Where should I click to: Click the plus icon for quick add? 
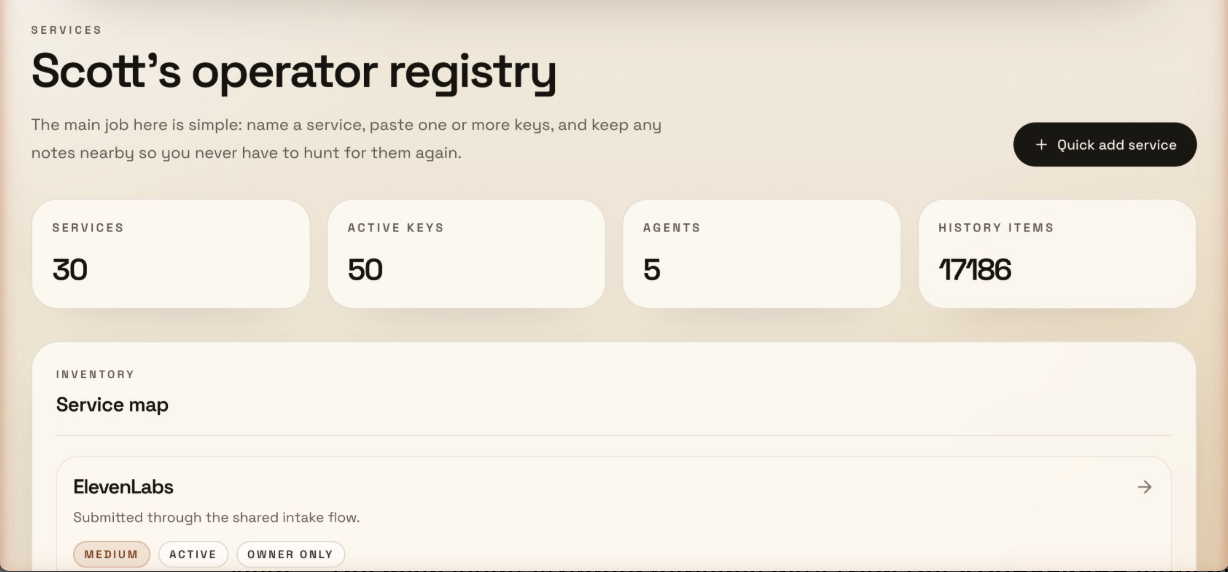[1041, 145]
